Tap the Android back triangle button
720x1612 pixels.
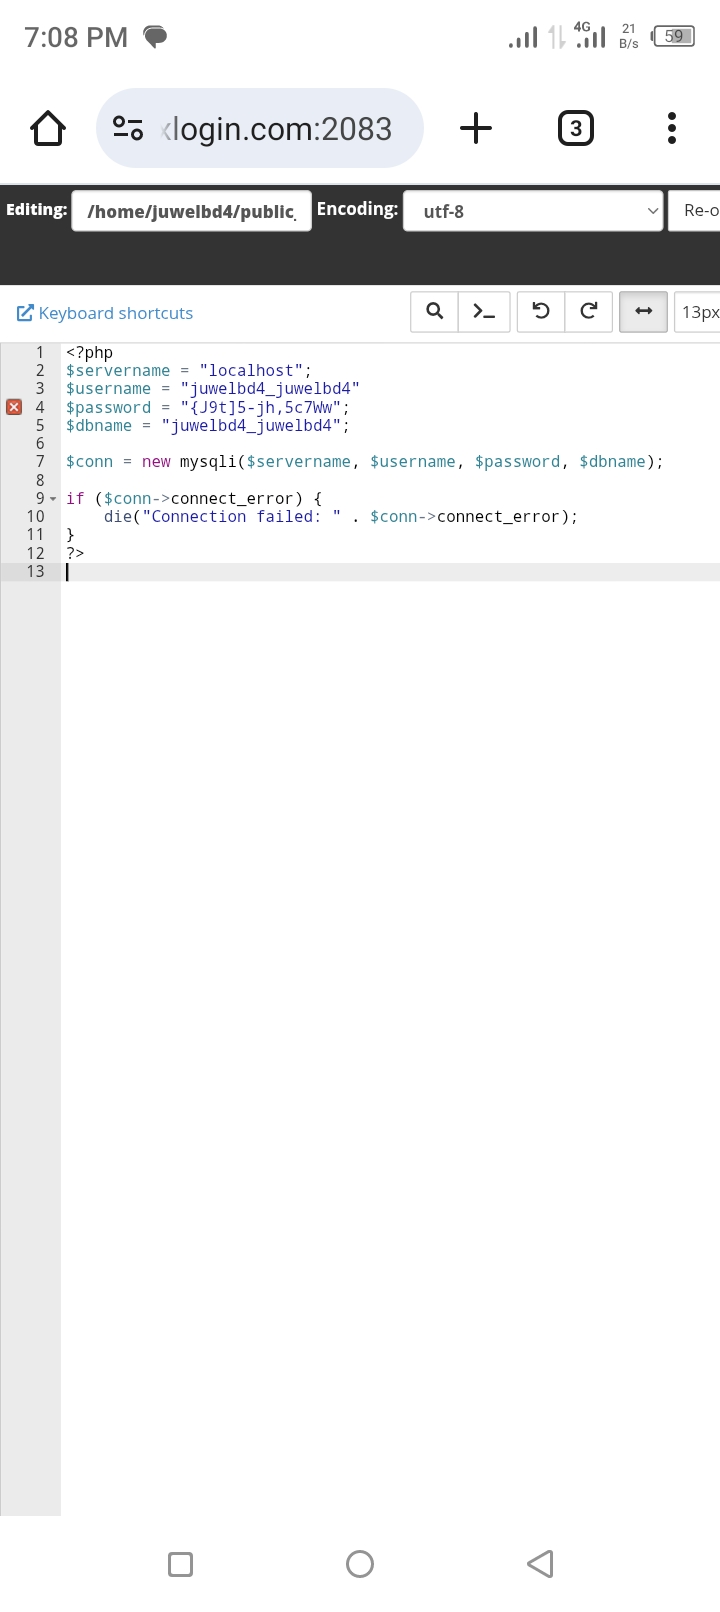coord(540,1564)
